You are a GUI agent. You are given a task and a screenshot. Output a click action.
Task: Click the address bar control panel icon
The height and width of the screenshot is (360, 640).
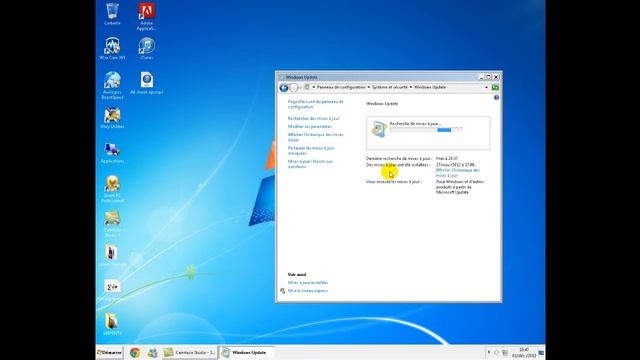coord(307,87)
